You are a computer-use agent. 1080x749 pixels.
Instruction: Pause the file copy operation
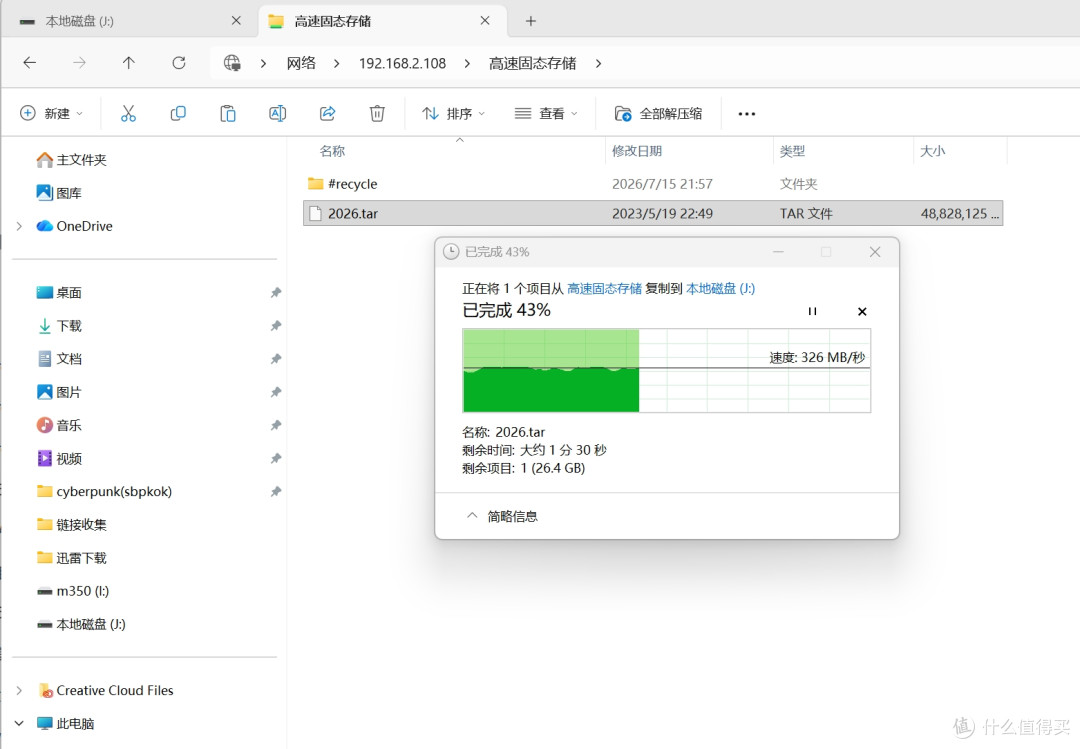point(812,311)
